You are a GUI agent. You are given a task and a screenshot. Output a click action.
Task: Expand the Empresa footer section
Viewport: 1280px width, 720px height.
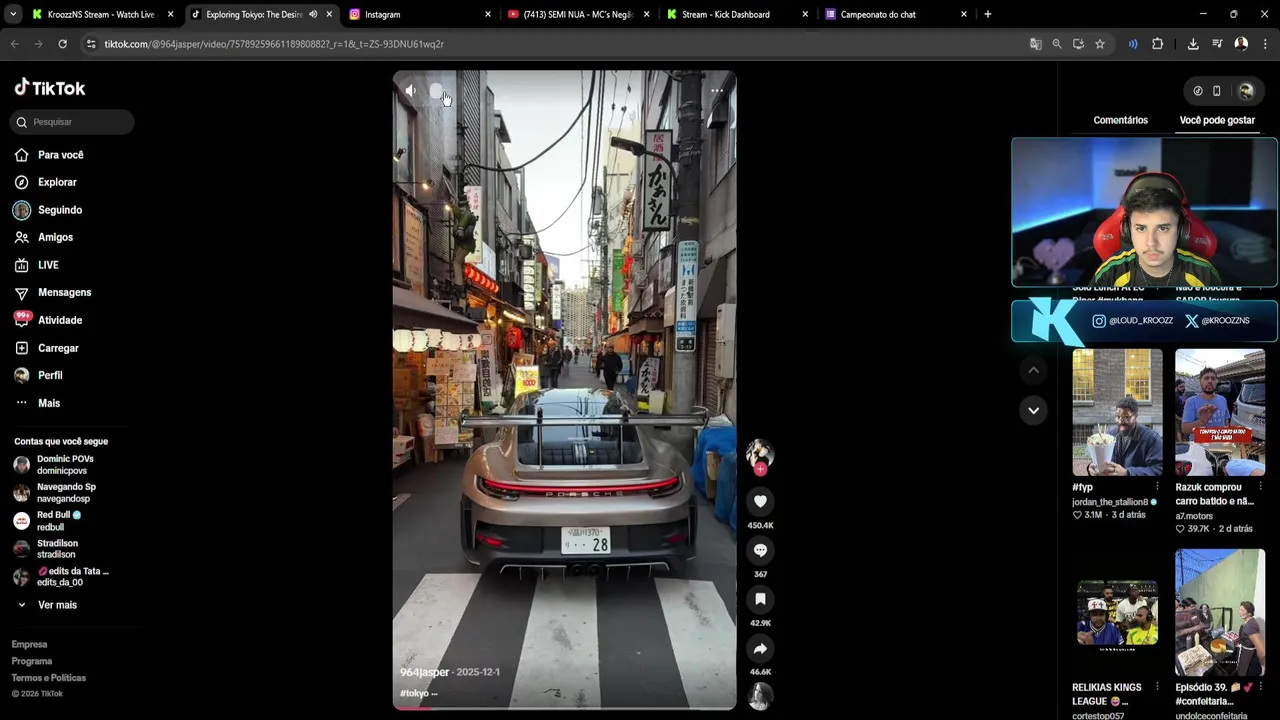coord(29,644)
